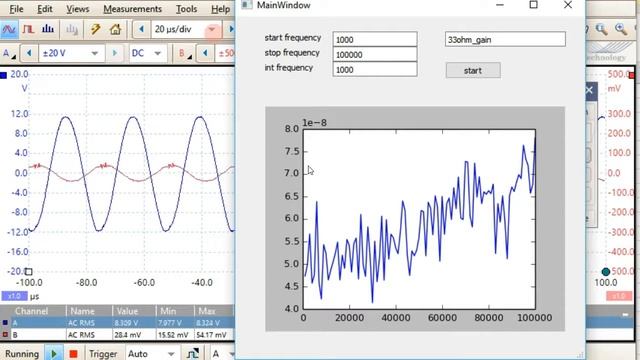Click the red x1.0 Channel B zoom button
This screenshot has height=360, width=640.
point(619,296)
